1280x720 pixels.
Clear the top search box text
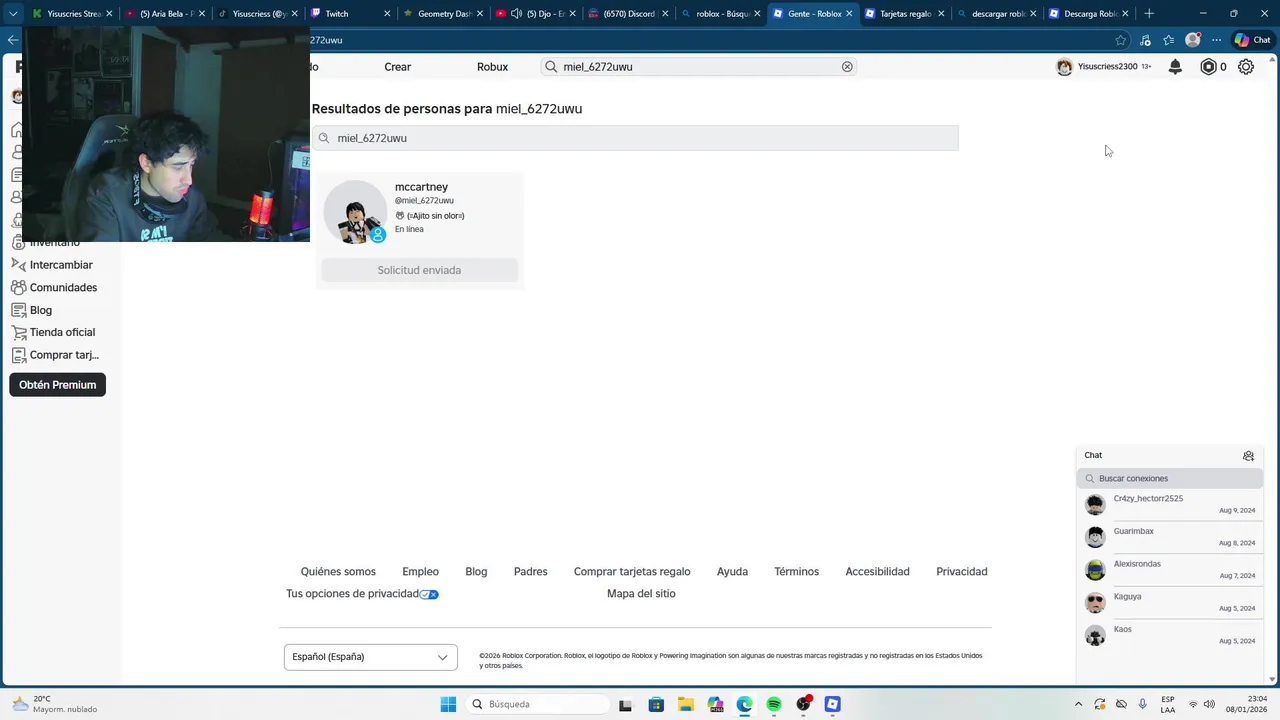pyautogui.click(x=847, y=67)
